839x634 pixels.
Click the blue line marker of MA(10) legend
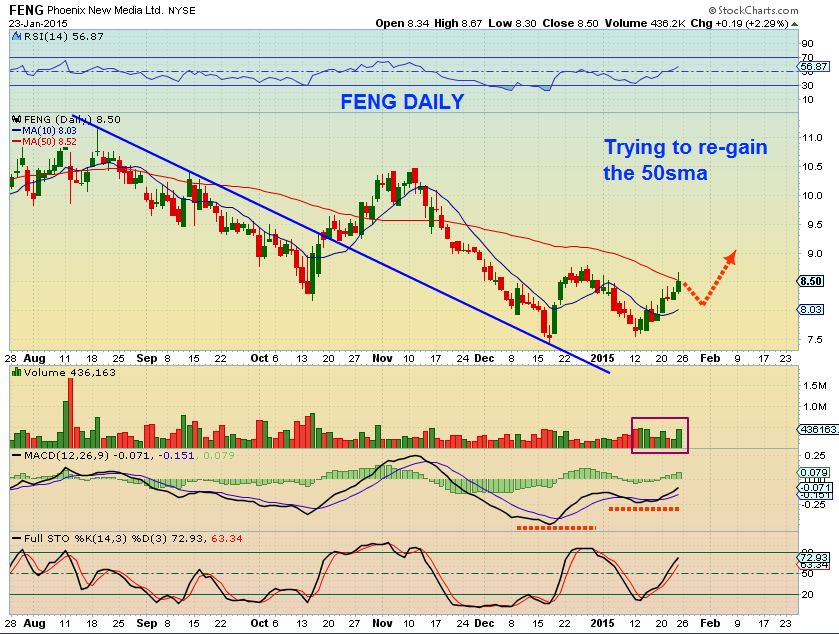[x=17, y=131]
